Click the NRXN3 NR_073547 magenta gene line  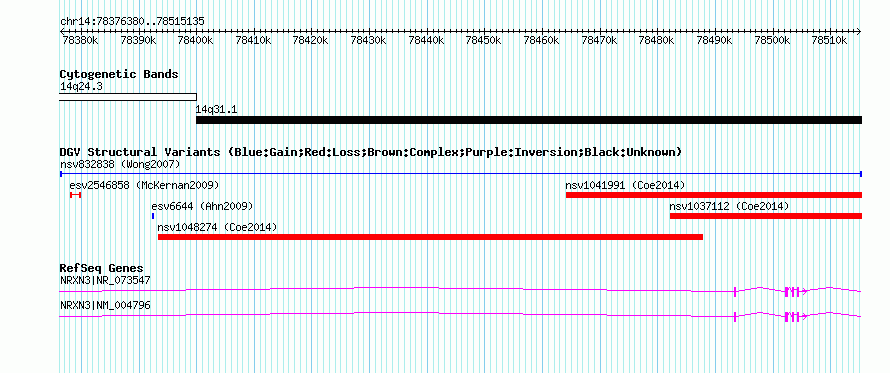click(461, 291)
